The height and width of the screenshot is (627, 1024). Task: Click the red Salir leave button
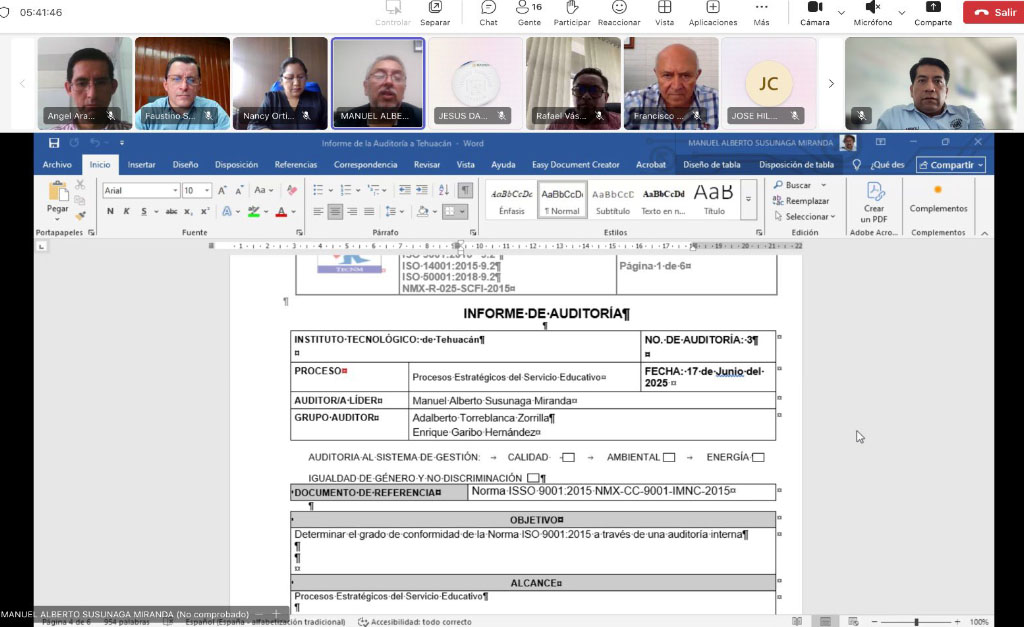coord(993,12)
